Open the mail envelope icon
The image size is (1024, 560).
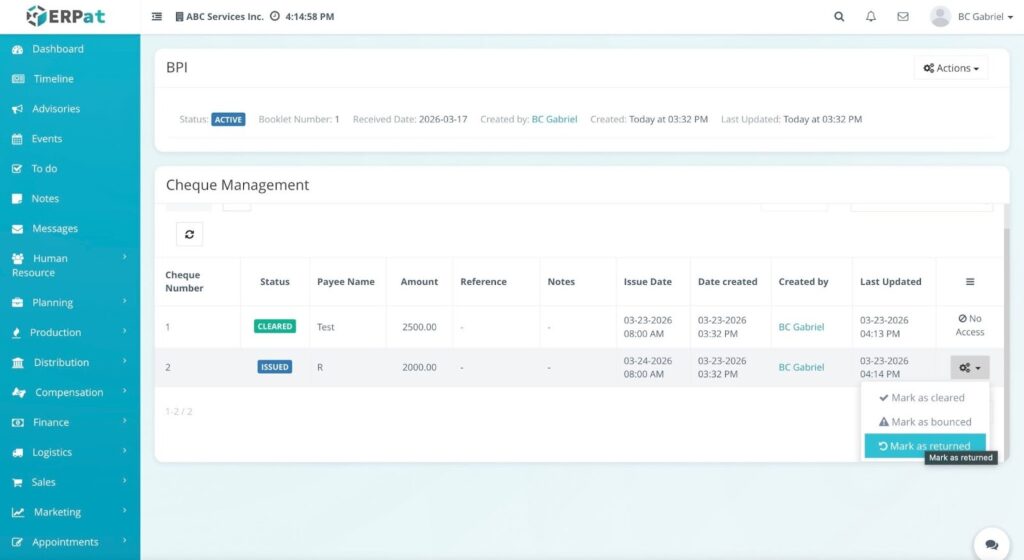pyautogui.click(x=903, y=17)
